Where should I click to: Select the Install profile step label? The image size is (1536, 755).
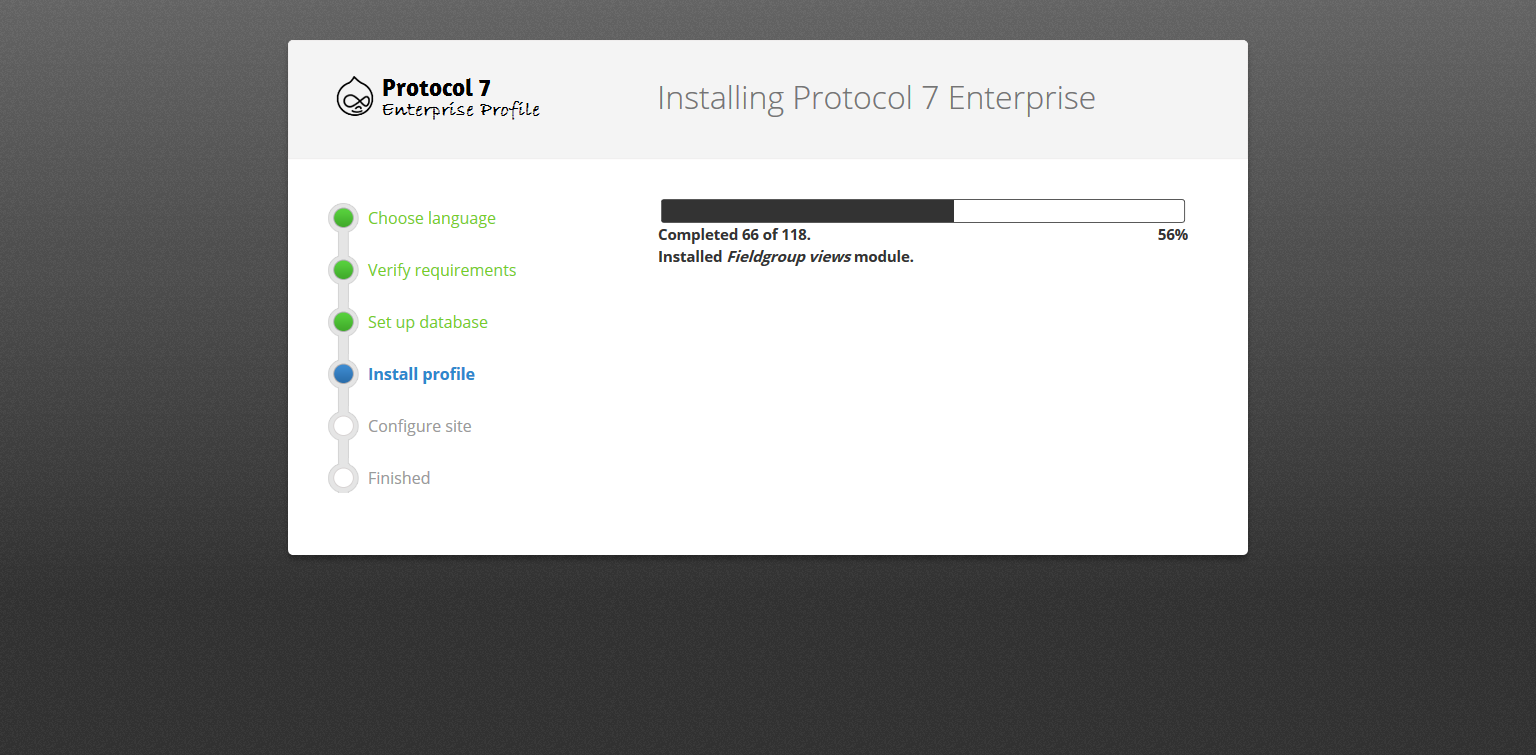click(x=421, y=374)
